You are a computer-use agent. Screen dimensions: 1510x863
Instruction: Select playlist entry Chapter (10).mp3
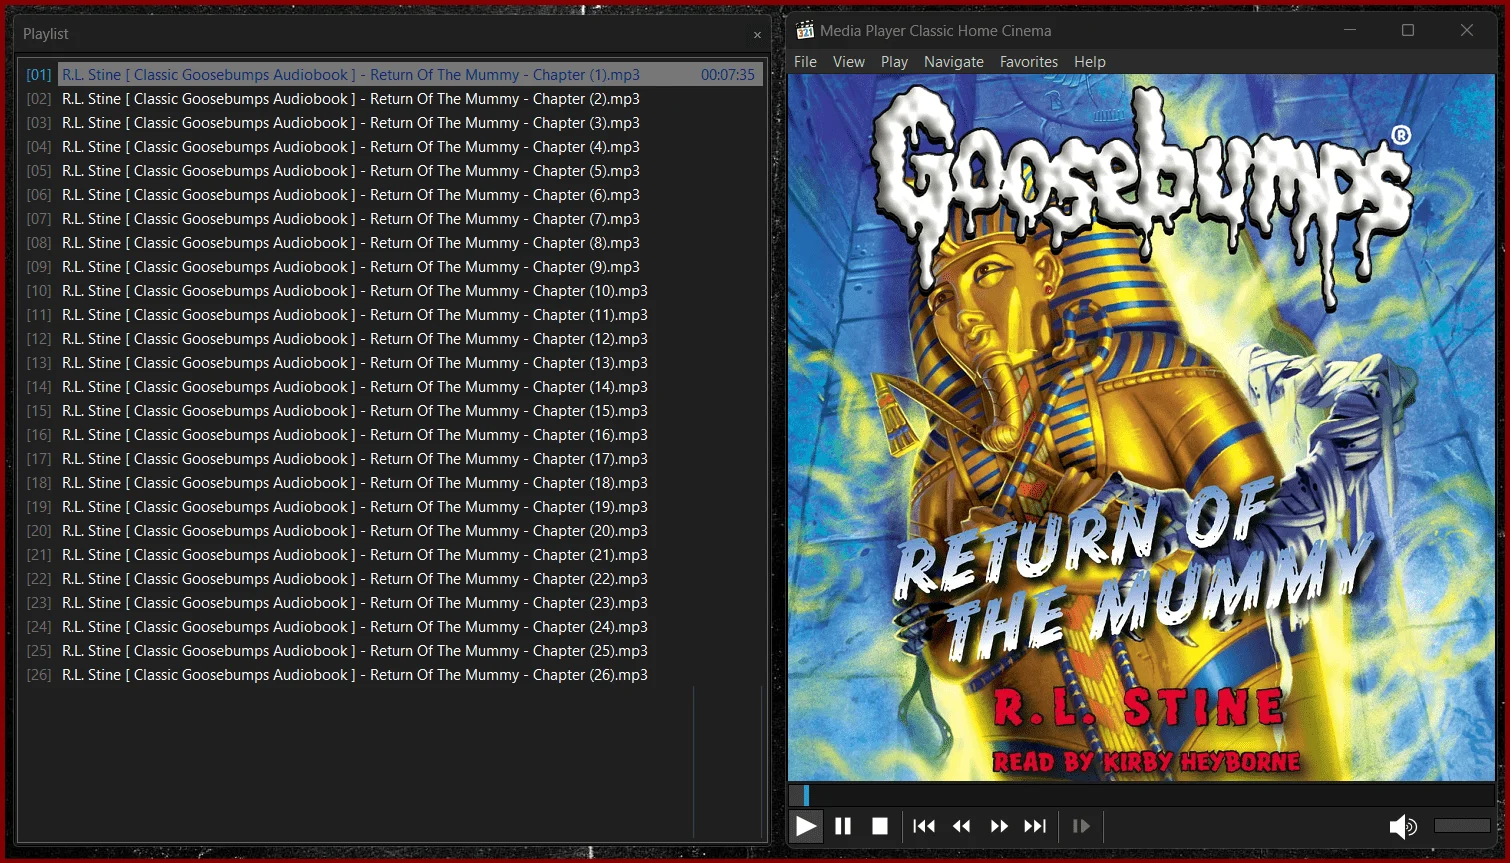[394, 291]
